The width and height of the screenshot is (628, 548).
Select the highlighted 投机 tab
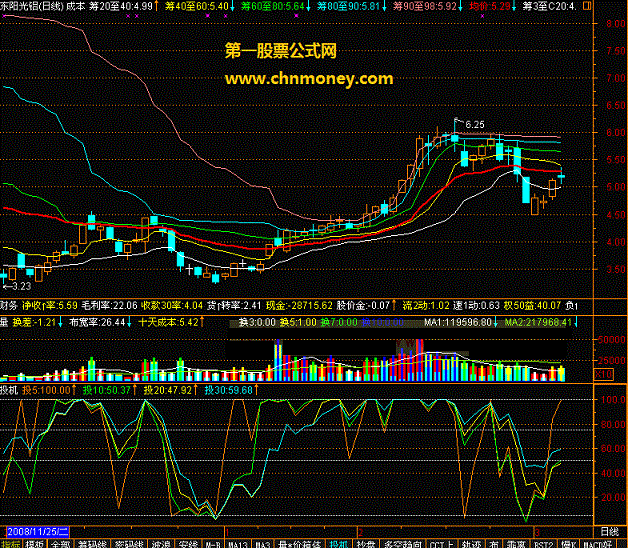339,544
